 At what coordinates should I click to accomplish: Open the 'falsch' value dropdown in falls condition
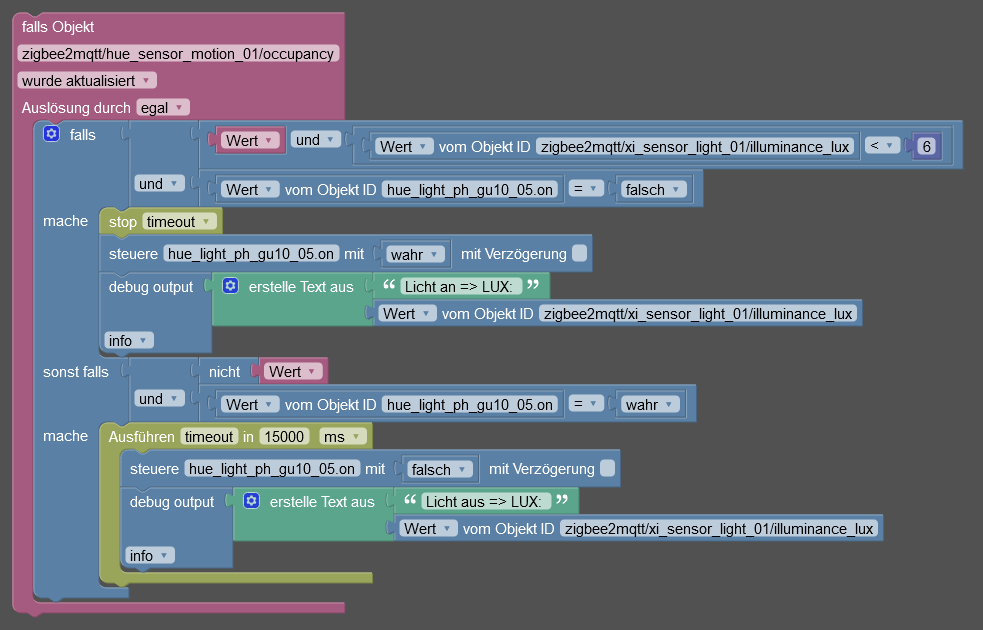(653, 189)
